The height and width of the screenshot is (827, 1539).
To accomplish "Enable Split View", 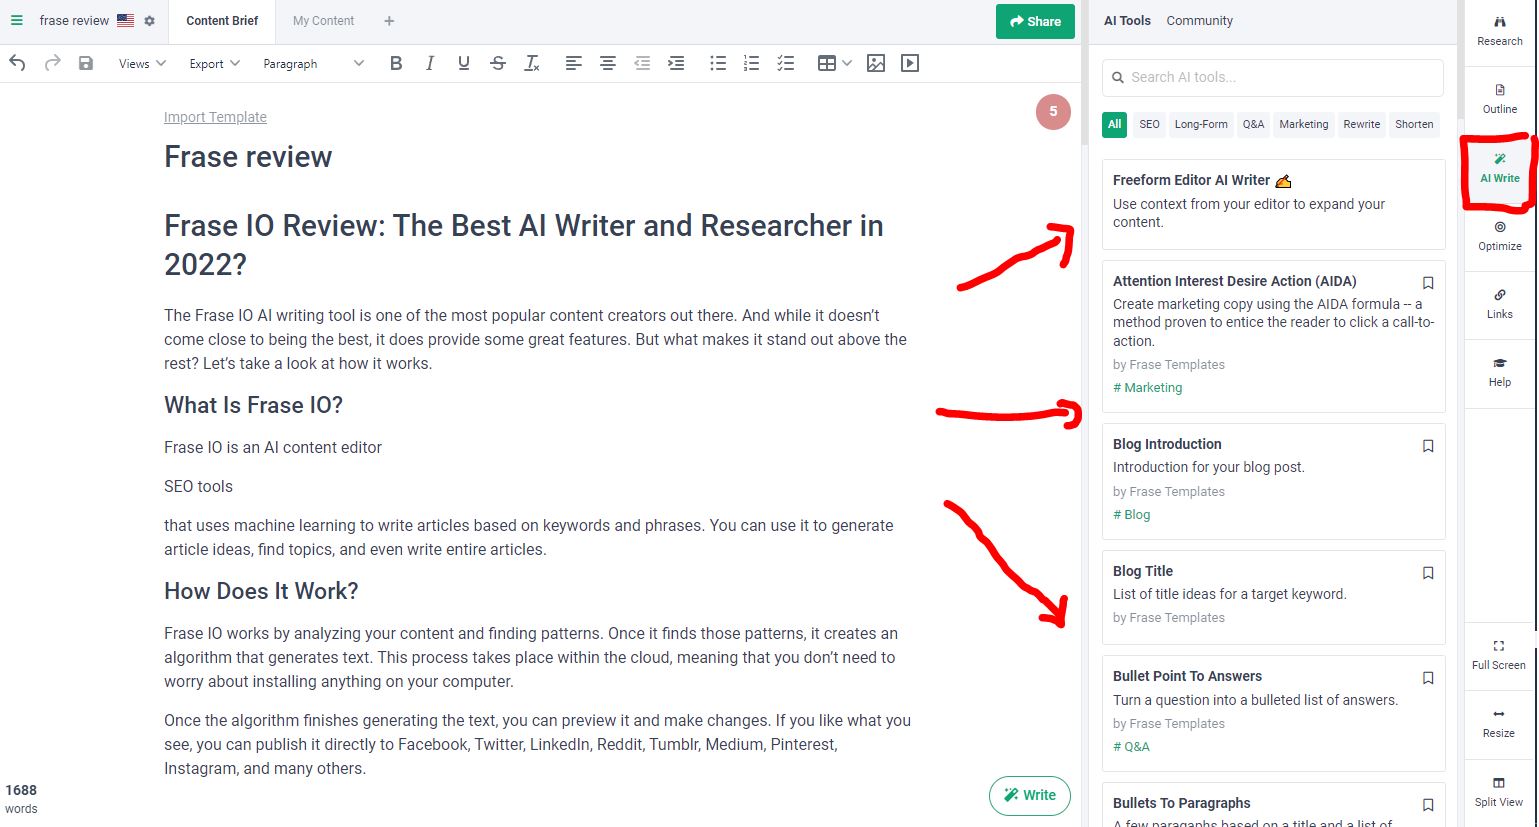I will 1499,792.
